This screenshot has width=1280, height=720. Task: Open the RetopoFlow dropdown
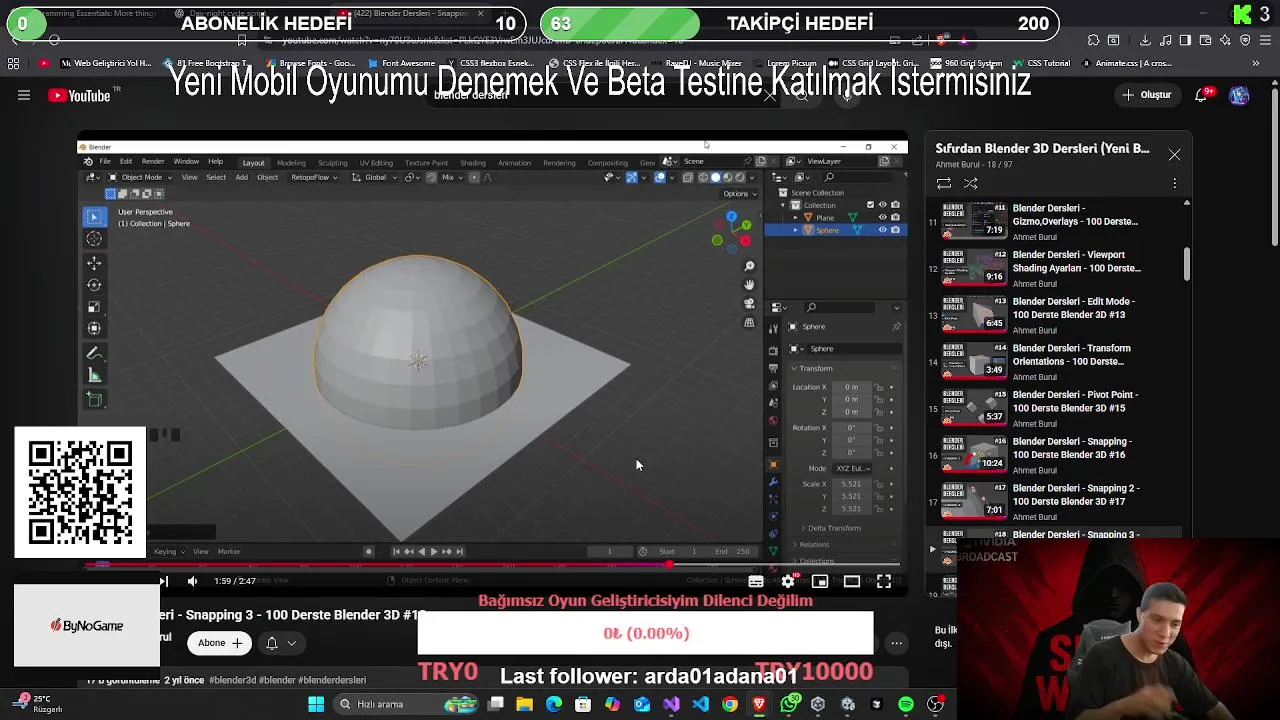pos(312,177)
